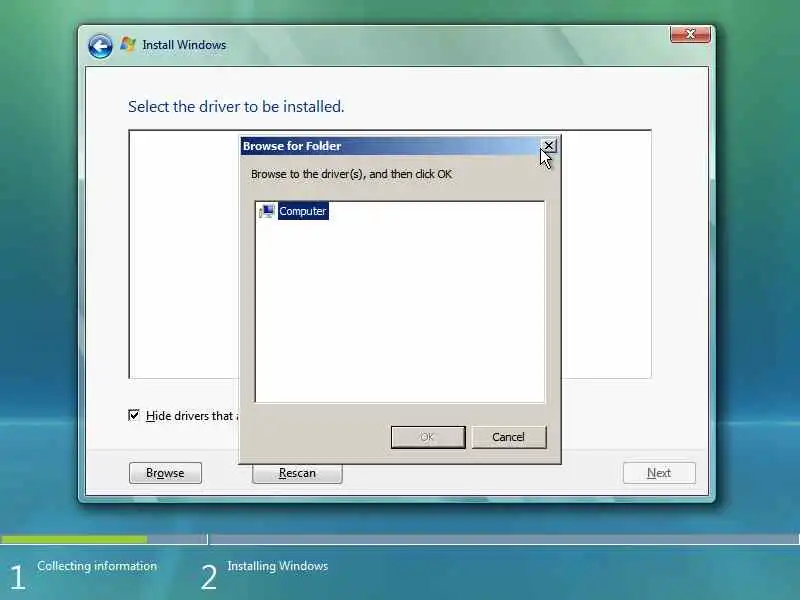Viewport: 800px width, 600px height.
Task: Click the 'Collecting information' step label
Action: (97, 566)
